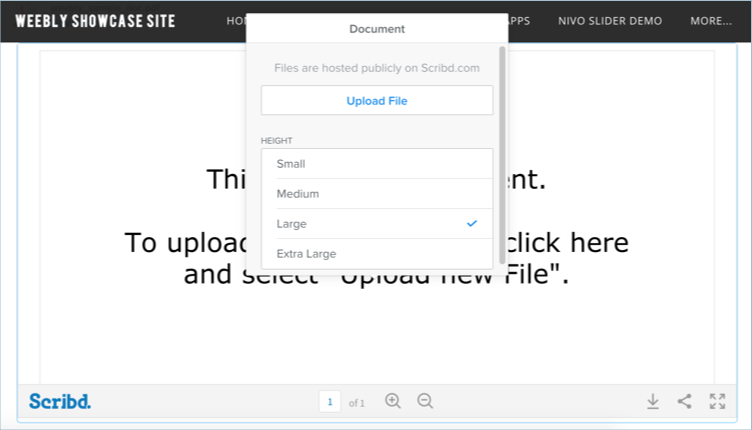
Task: Zoom in on the Scribd document
Action: (x=393, y=401)
